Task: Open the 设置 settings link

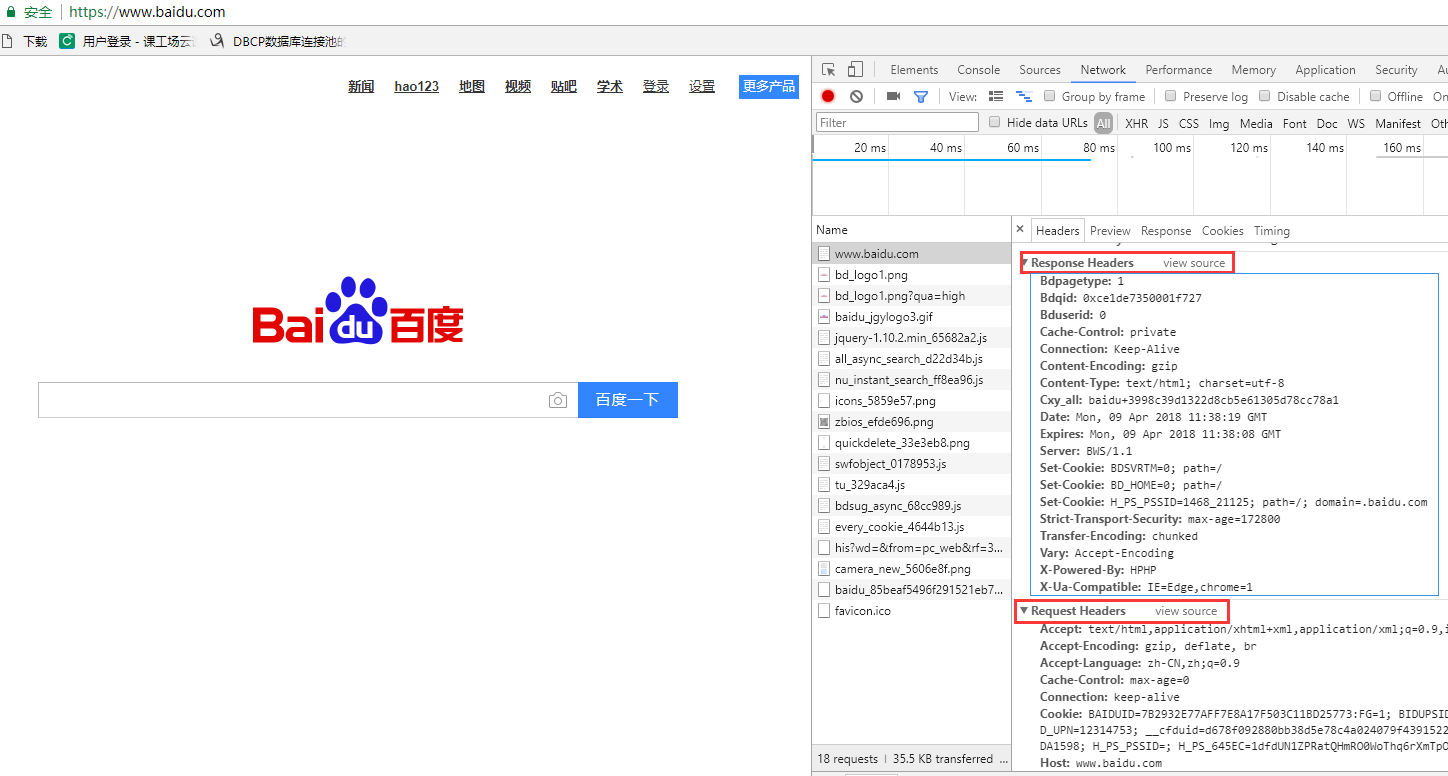Action: pyautogui.click(x=702, y=87)
